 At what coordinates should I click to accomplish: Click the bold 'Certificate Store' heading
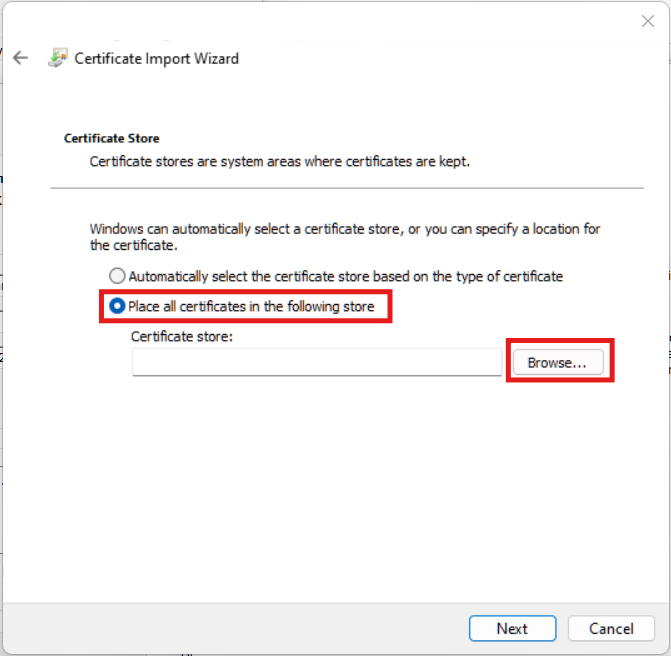click(x=112, y=138)
